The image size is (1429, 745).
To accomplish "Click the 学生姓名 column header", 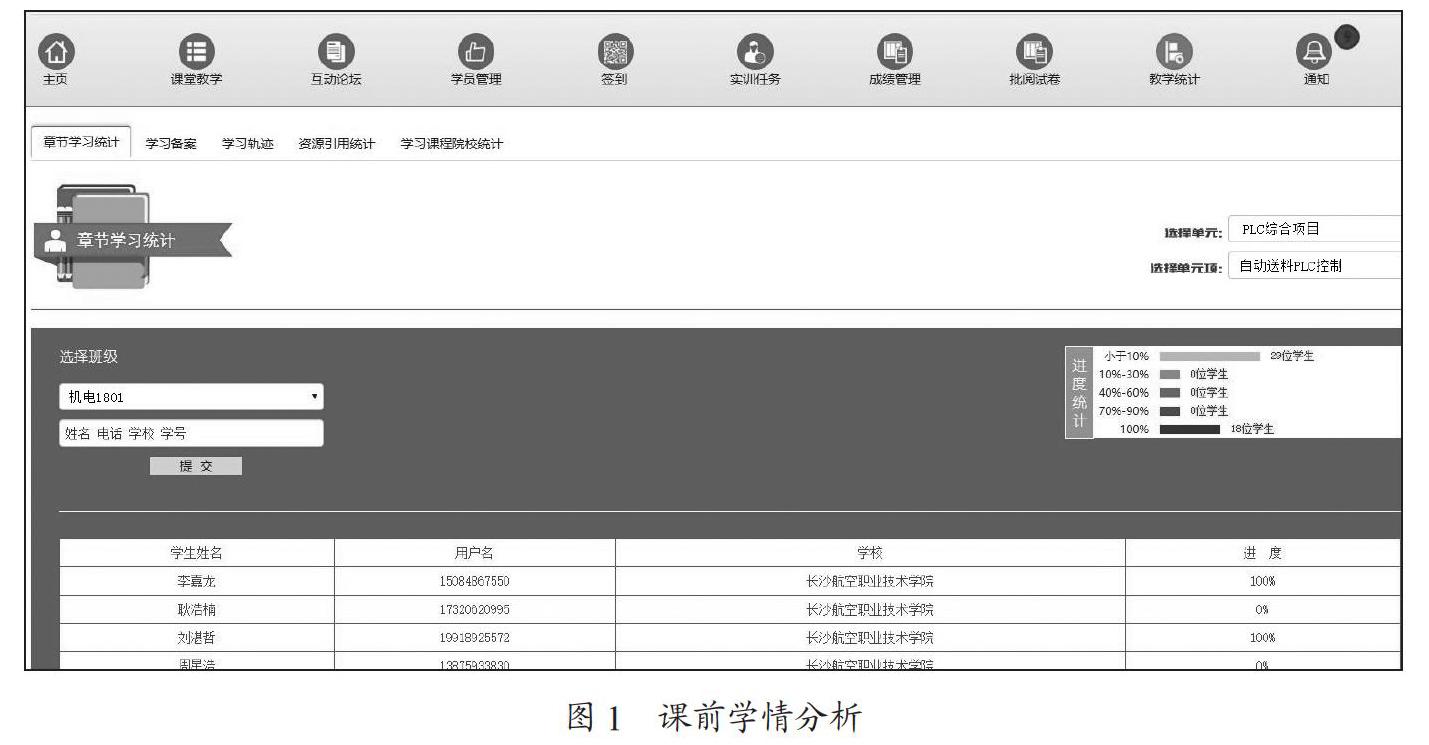I will pos(196,553).
